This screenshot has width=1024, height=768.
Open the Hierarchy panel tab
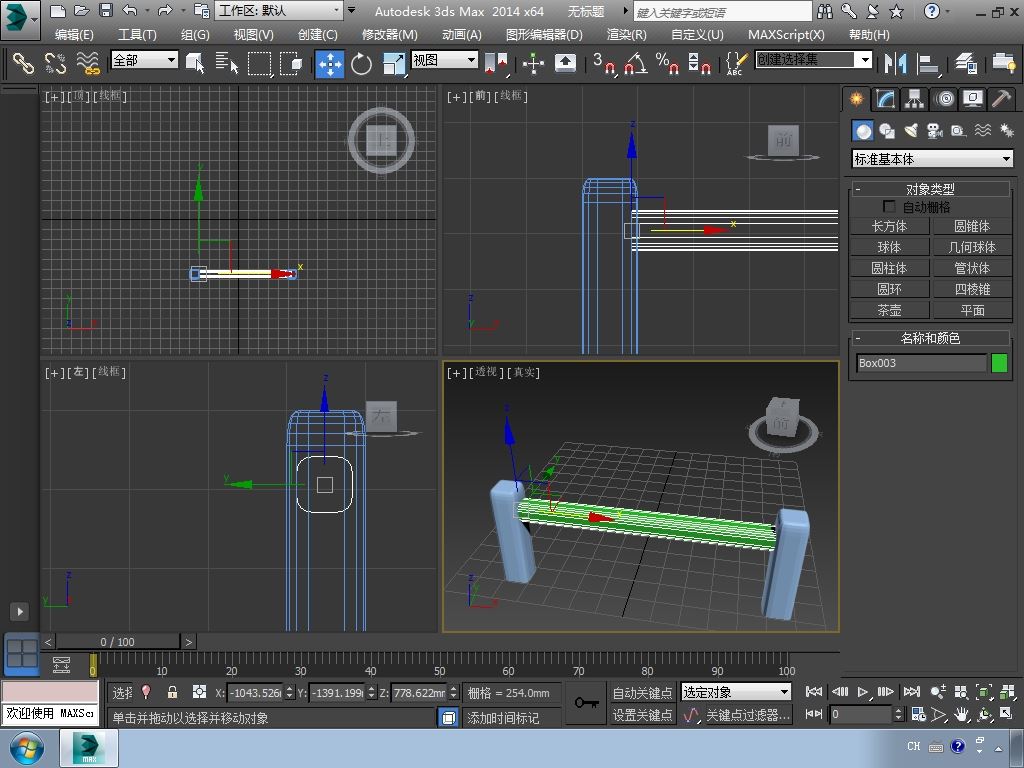[914, 99]
